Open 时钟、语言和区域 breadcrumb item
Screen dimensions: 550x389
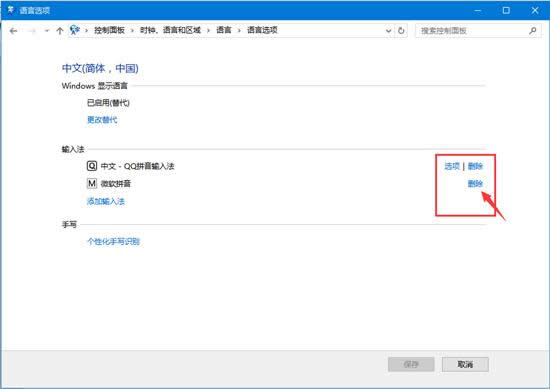tap(170, 30)
